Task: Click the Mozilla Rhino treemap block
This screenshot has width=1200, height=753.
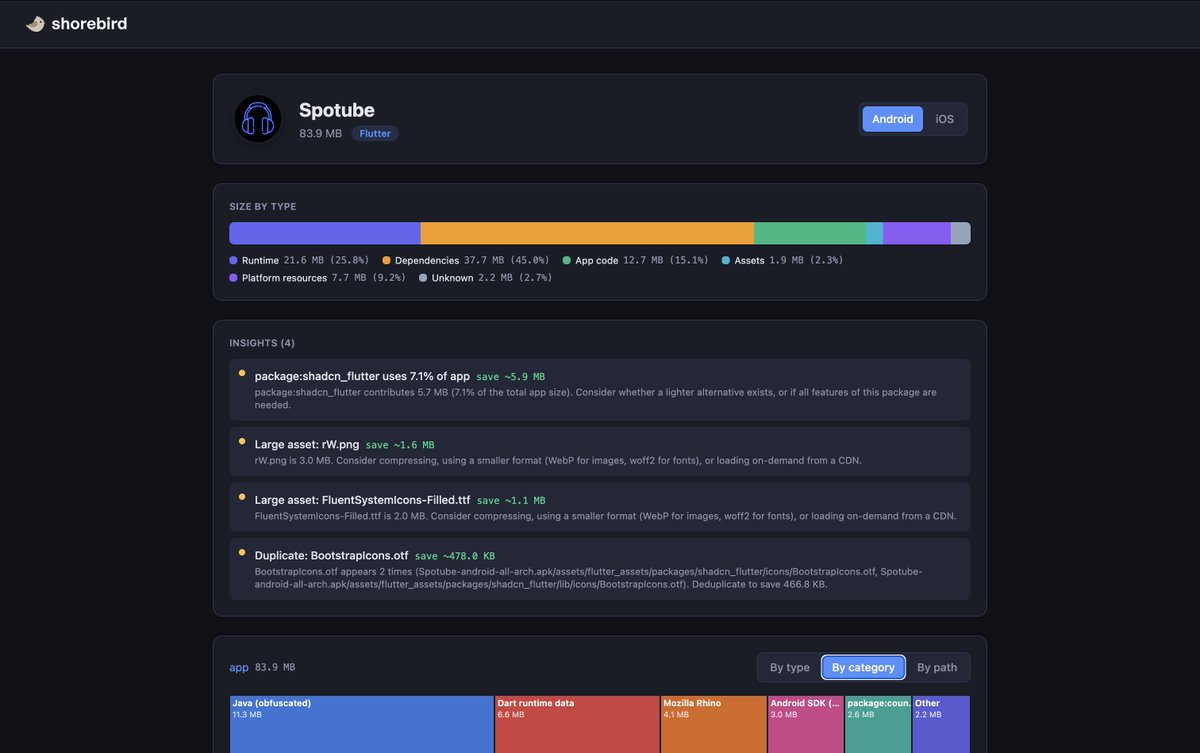Action: coord(713,724)
